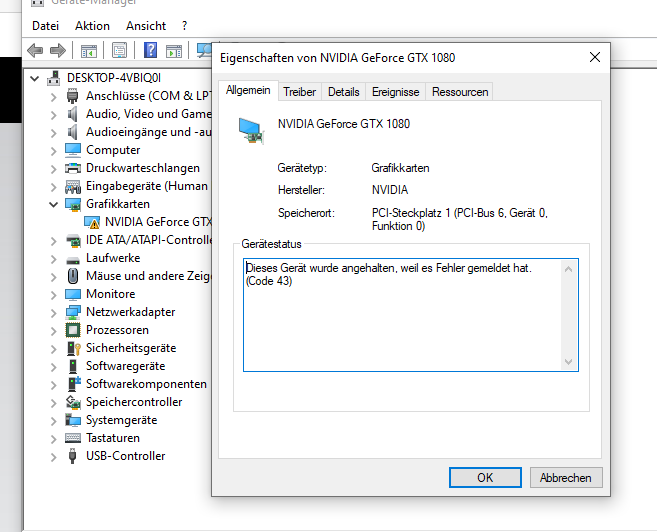Expand the Tastaturen node

tap(53, 439)
